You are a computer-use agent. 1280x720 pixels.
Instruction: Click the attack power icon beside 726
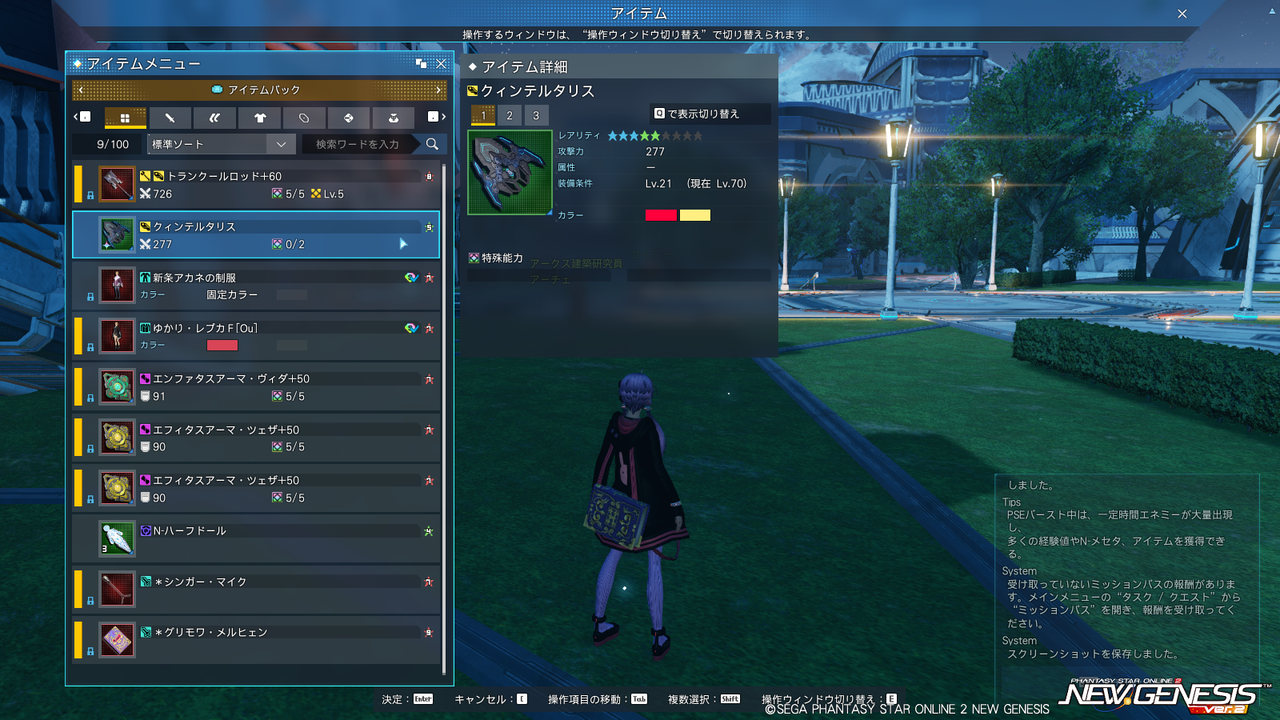click(x=146, y=193)
